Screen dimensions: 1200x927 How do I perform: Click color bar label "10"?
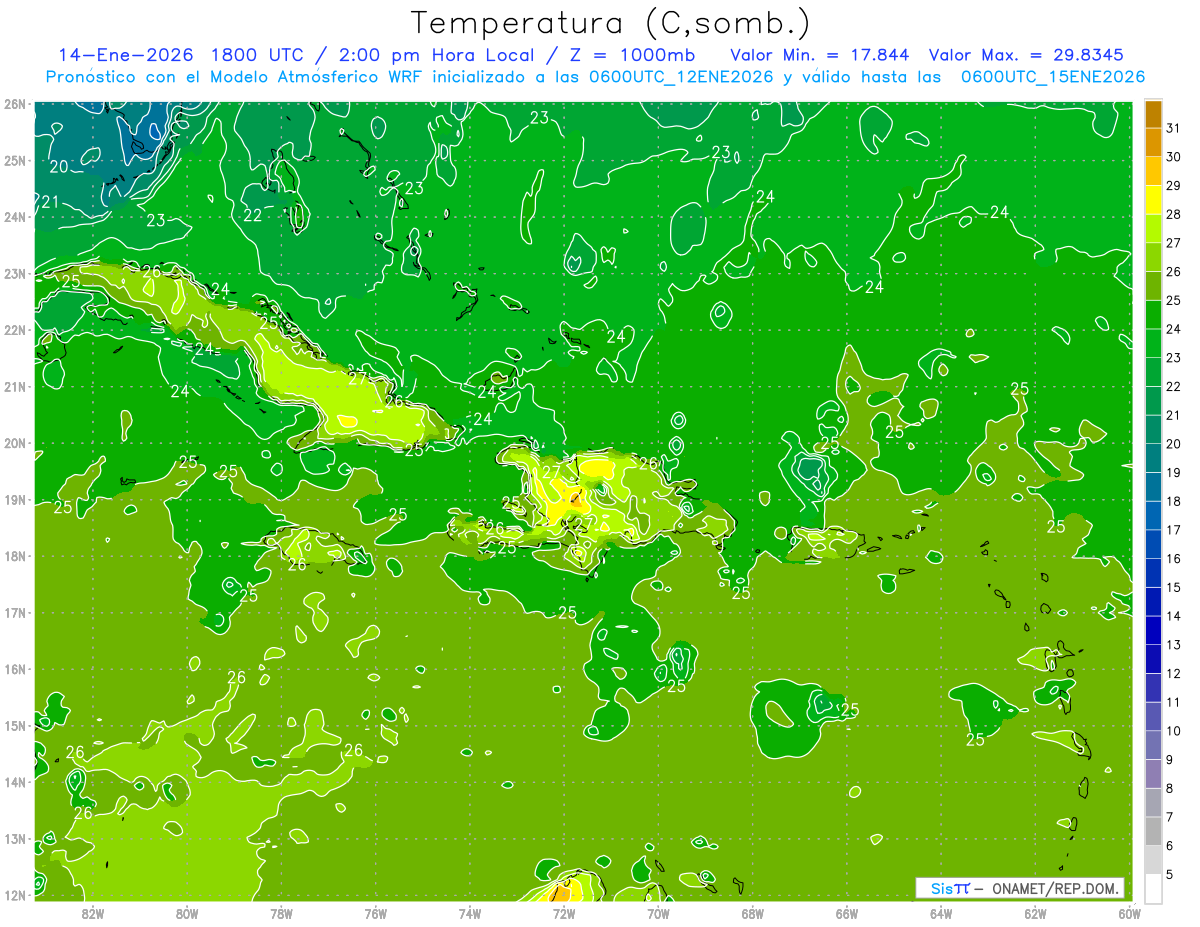click(1174, 731)
